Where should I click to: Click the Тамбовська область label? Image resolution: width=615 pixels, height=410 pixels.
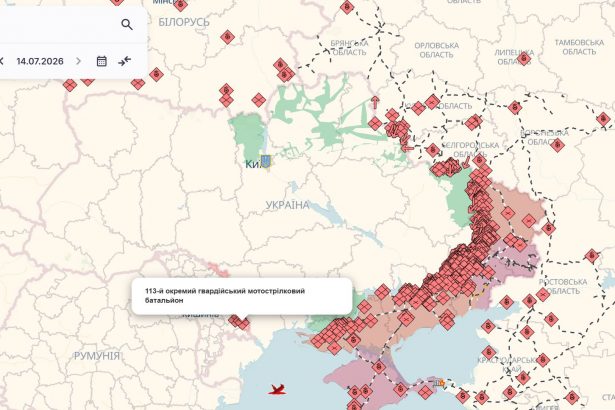(579, 47)
